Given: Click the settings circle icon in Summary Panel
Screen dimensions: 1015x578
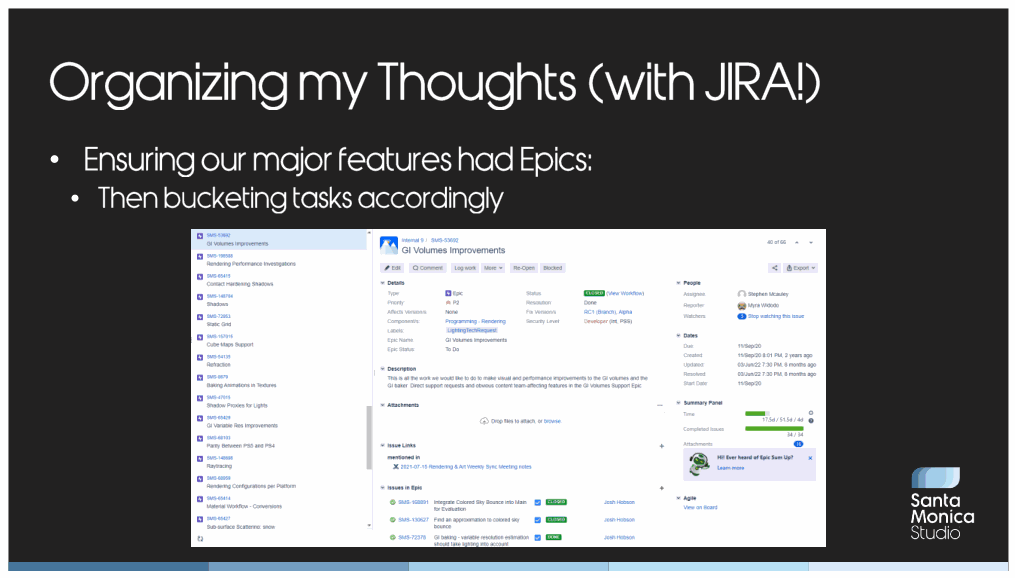Looking at the screenshot, I should tap(811, 413).
